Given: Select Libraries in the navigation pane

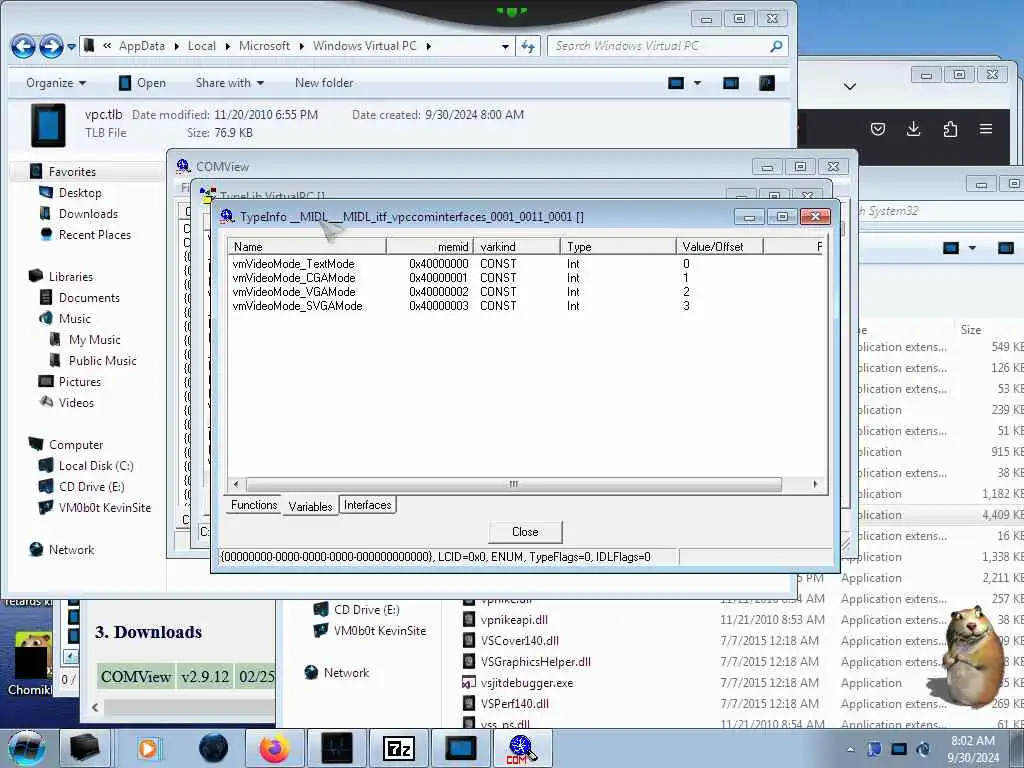Looking at the screenshot, I should coord(71,277).
